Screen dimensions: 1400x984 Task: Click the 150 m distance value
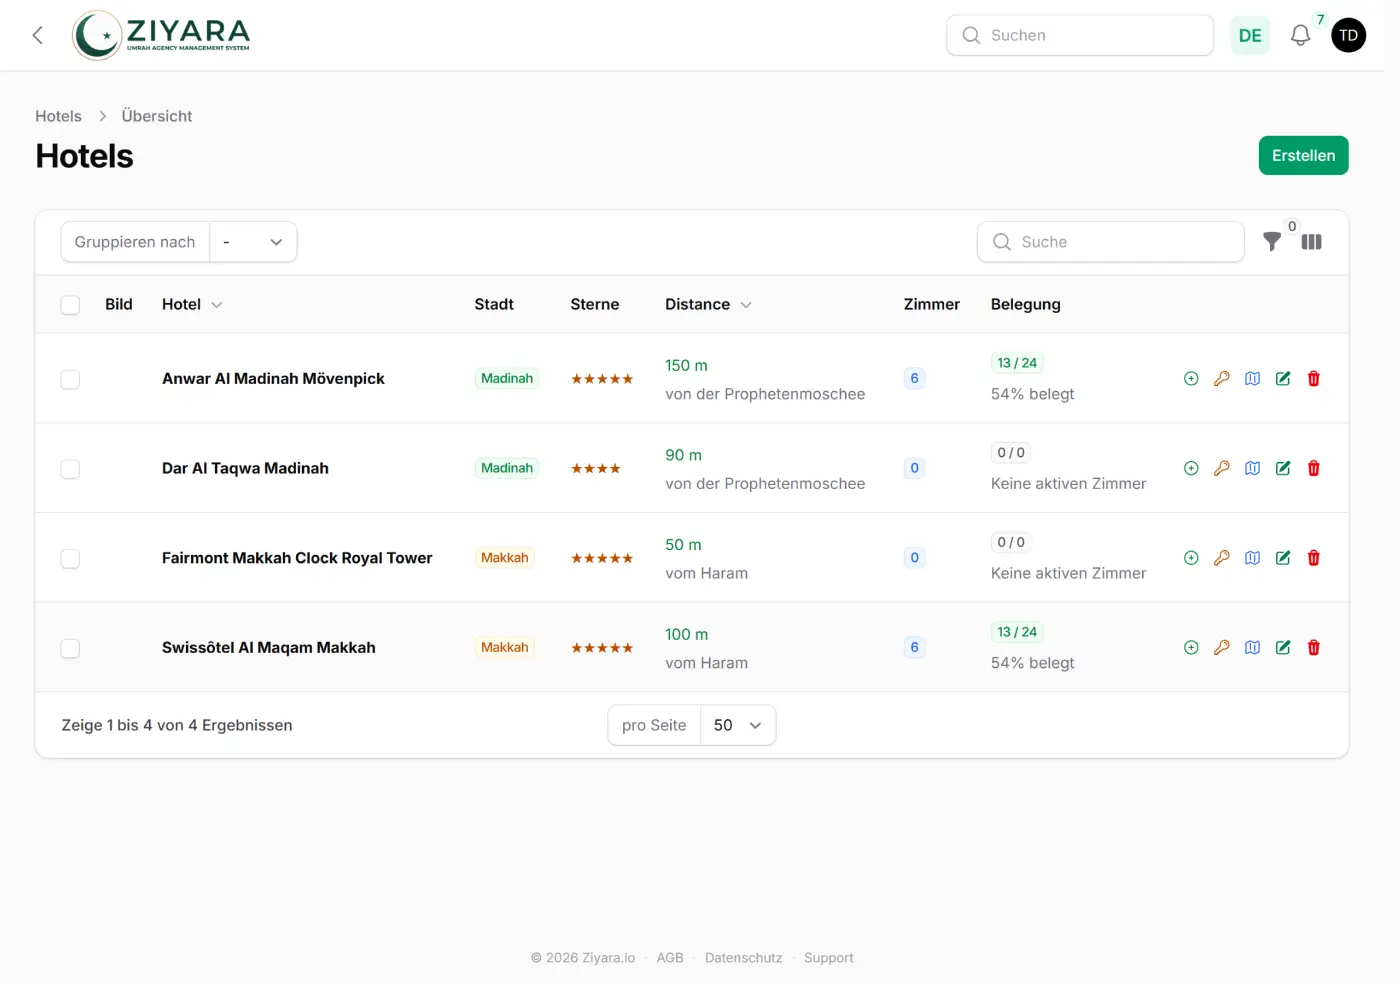686,366
